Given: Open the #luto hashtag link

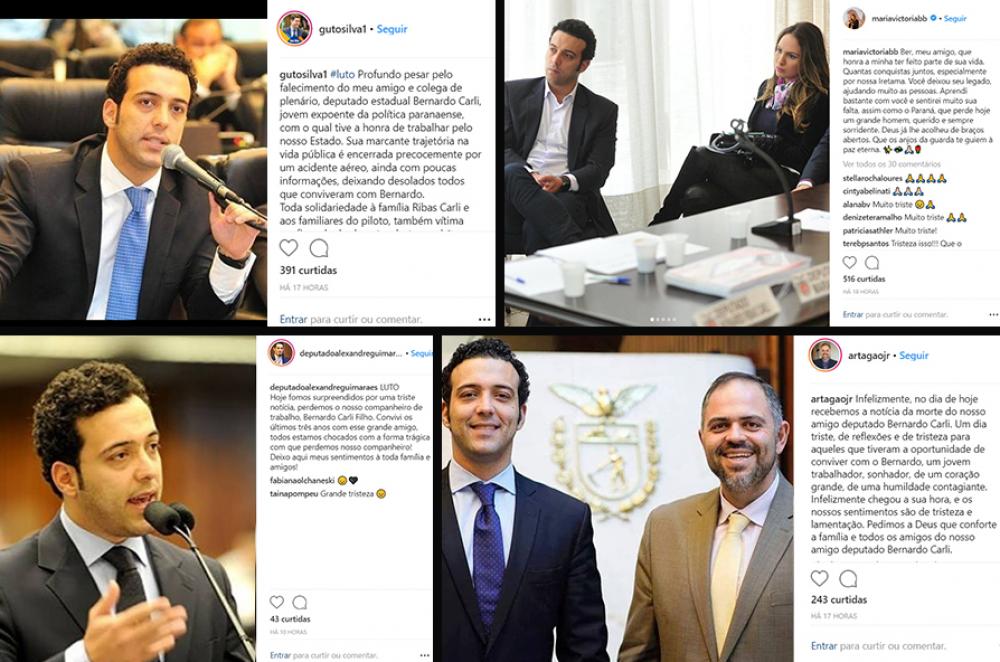Looking at the screenshot, I should tap(342, 74).
